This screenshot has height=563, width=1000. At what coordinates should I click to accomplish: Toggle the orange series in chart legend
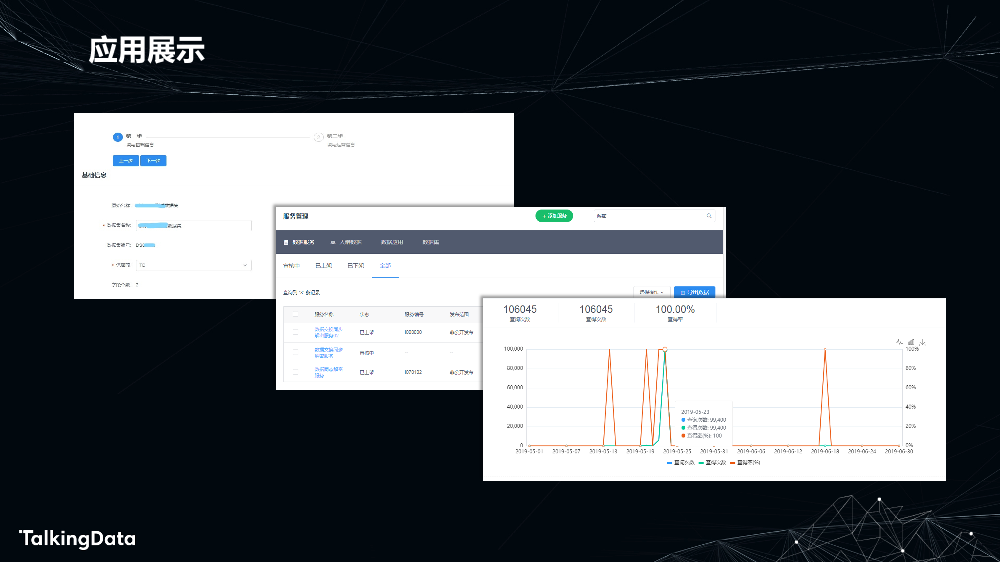point(745,463)
